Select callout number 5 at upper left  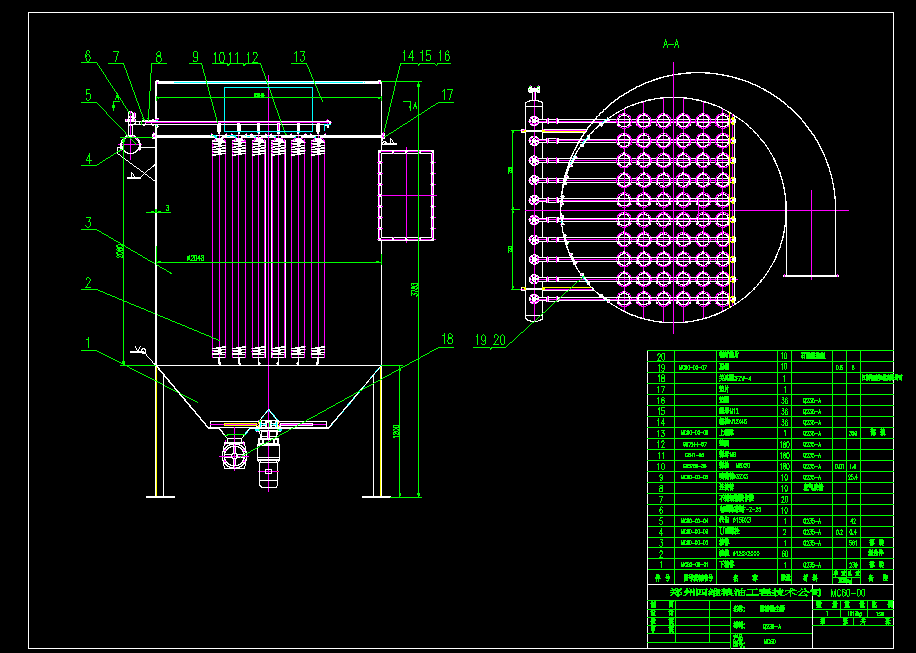pos(88,95)
